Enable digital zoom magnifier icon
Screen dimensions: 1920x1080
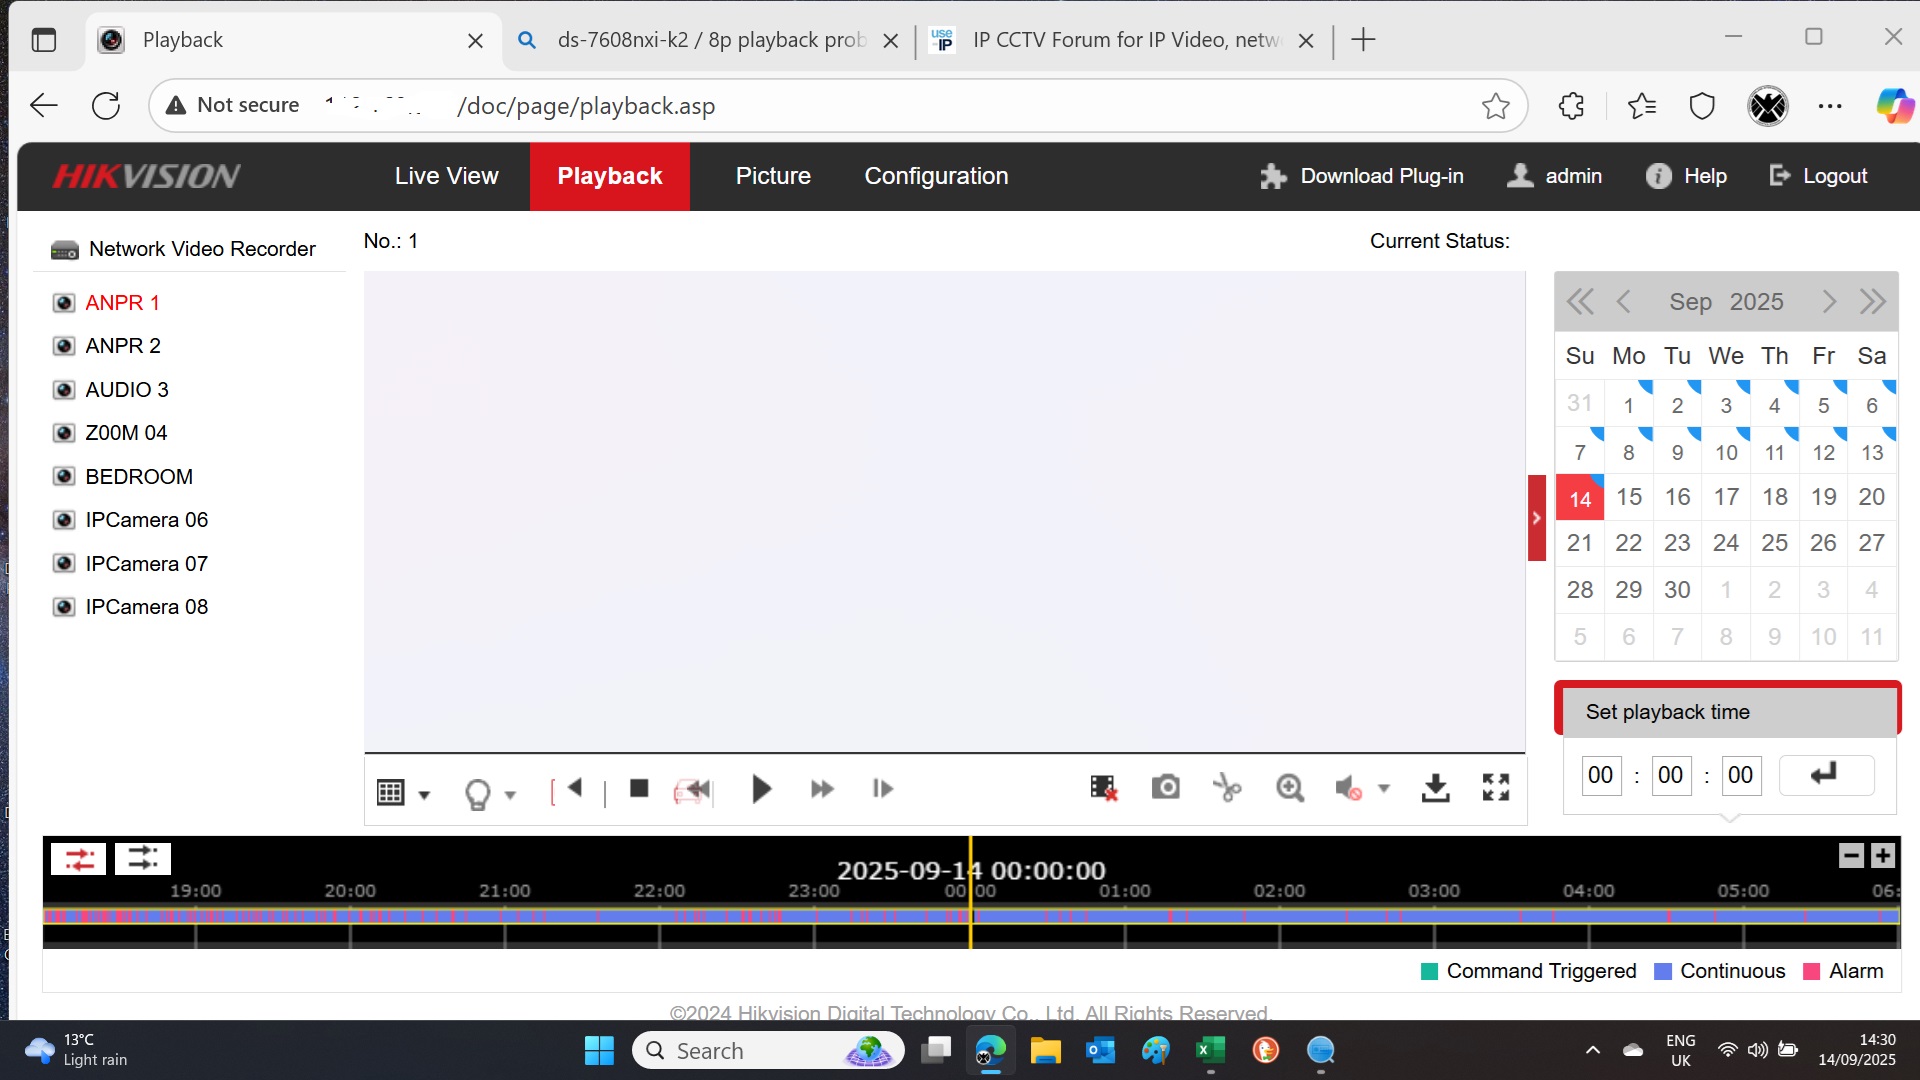1290,788
